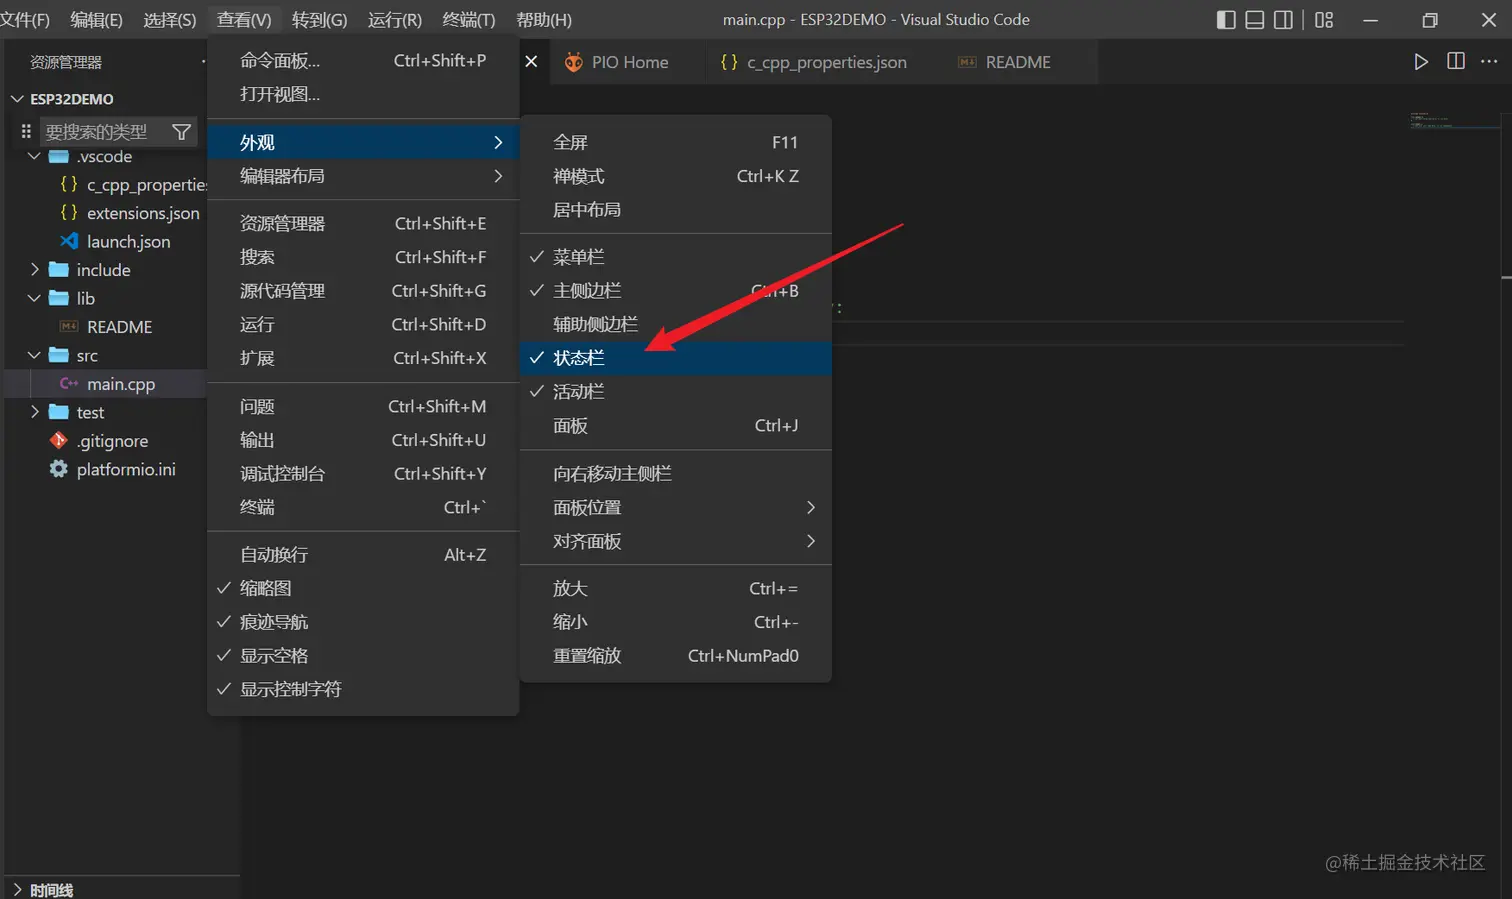Select 打开视图... menu entry
This screenshot has height=899, width=1512.
[363, 94]
